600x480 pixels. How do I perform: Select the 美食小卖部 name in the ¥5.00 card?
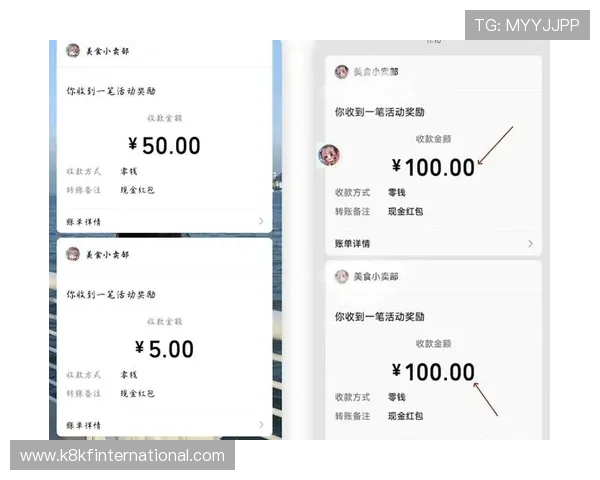[107, 255]
